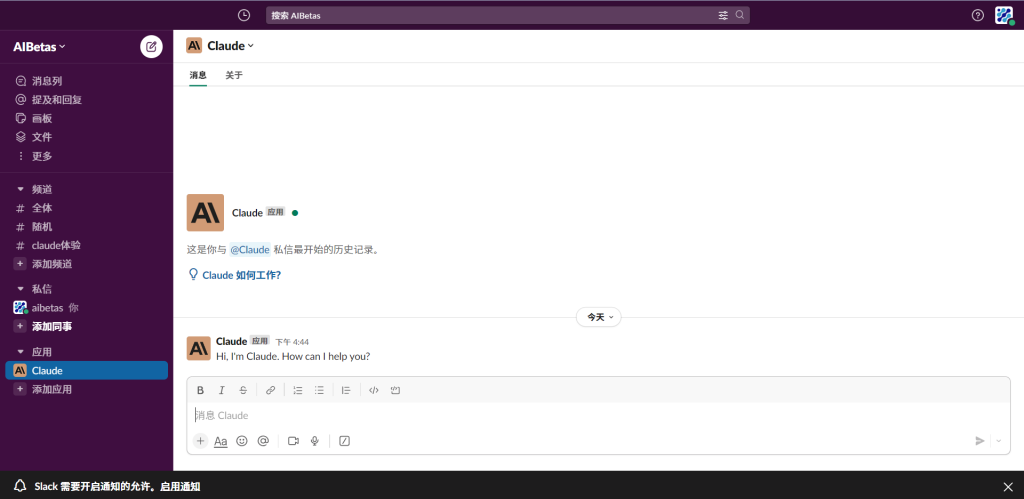Open the Claude conversation header dropdown
The image size is (1024, 499).
pos(230,46)
